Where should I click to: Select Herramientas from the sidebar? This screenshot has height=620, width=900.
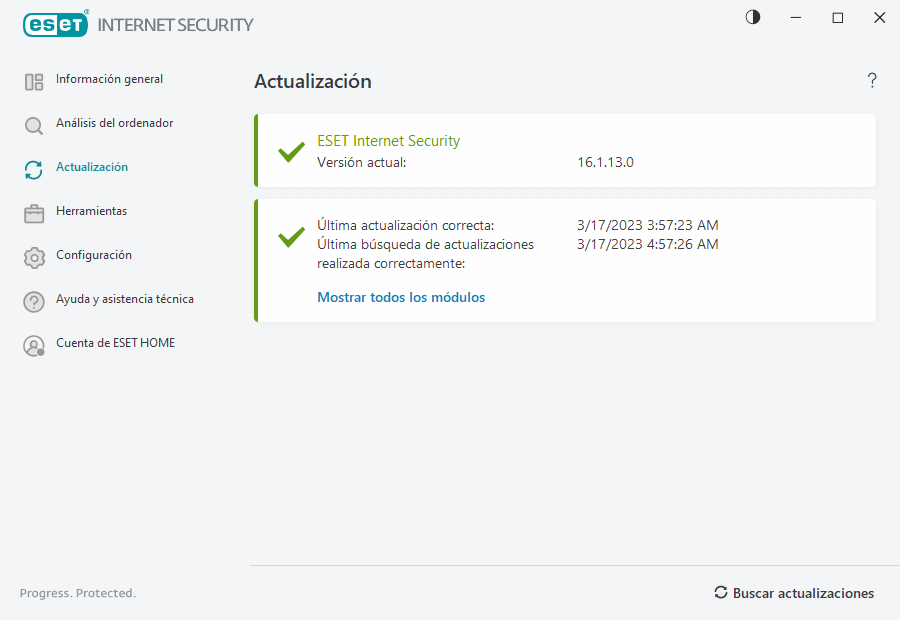pos(91,211)
